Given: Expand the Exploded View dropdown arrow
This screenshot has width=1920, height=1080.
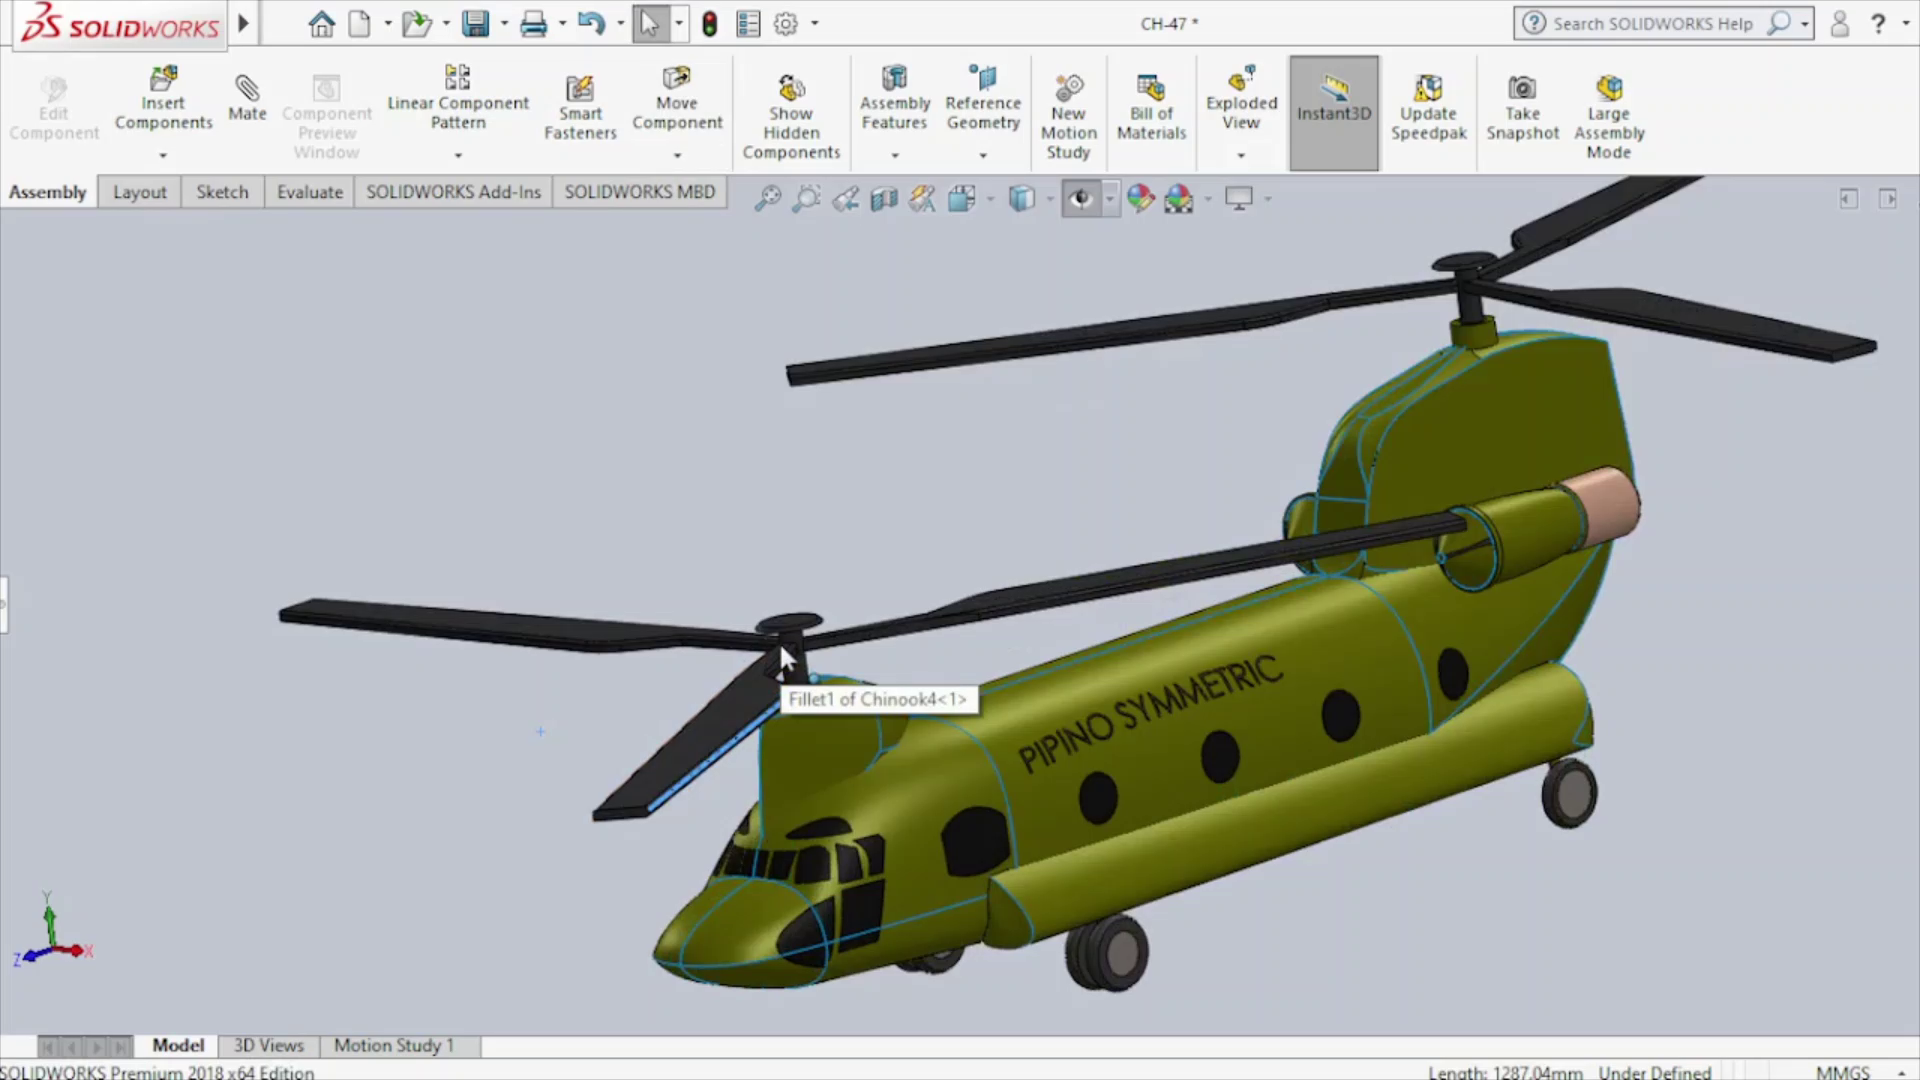Looking at the screenshot, I should pyautogui.click(x=1241, y=156).
